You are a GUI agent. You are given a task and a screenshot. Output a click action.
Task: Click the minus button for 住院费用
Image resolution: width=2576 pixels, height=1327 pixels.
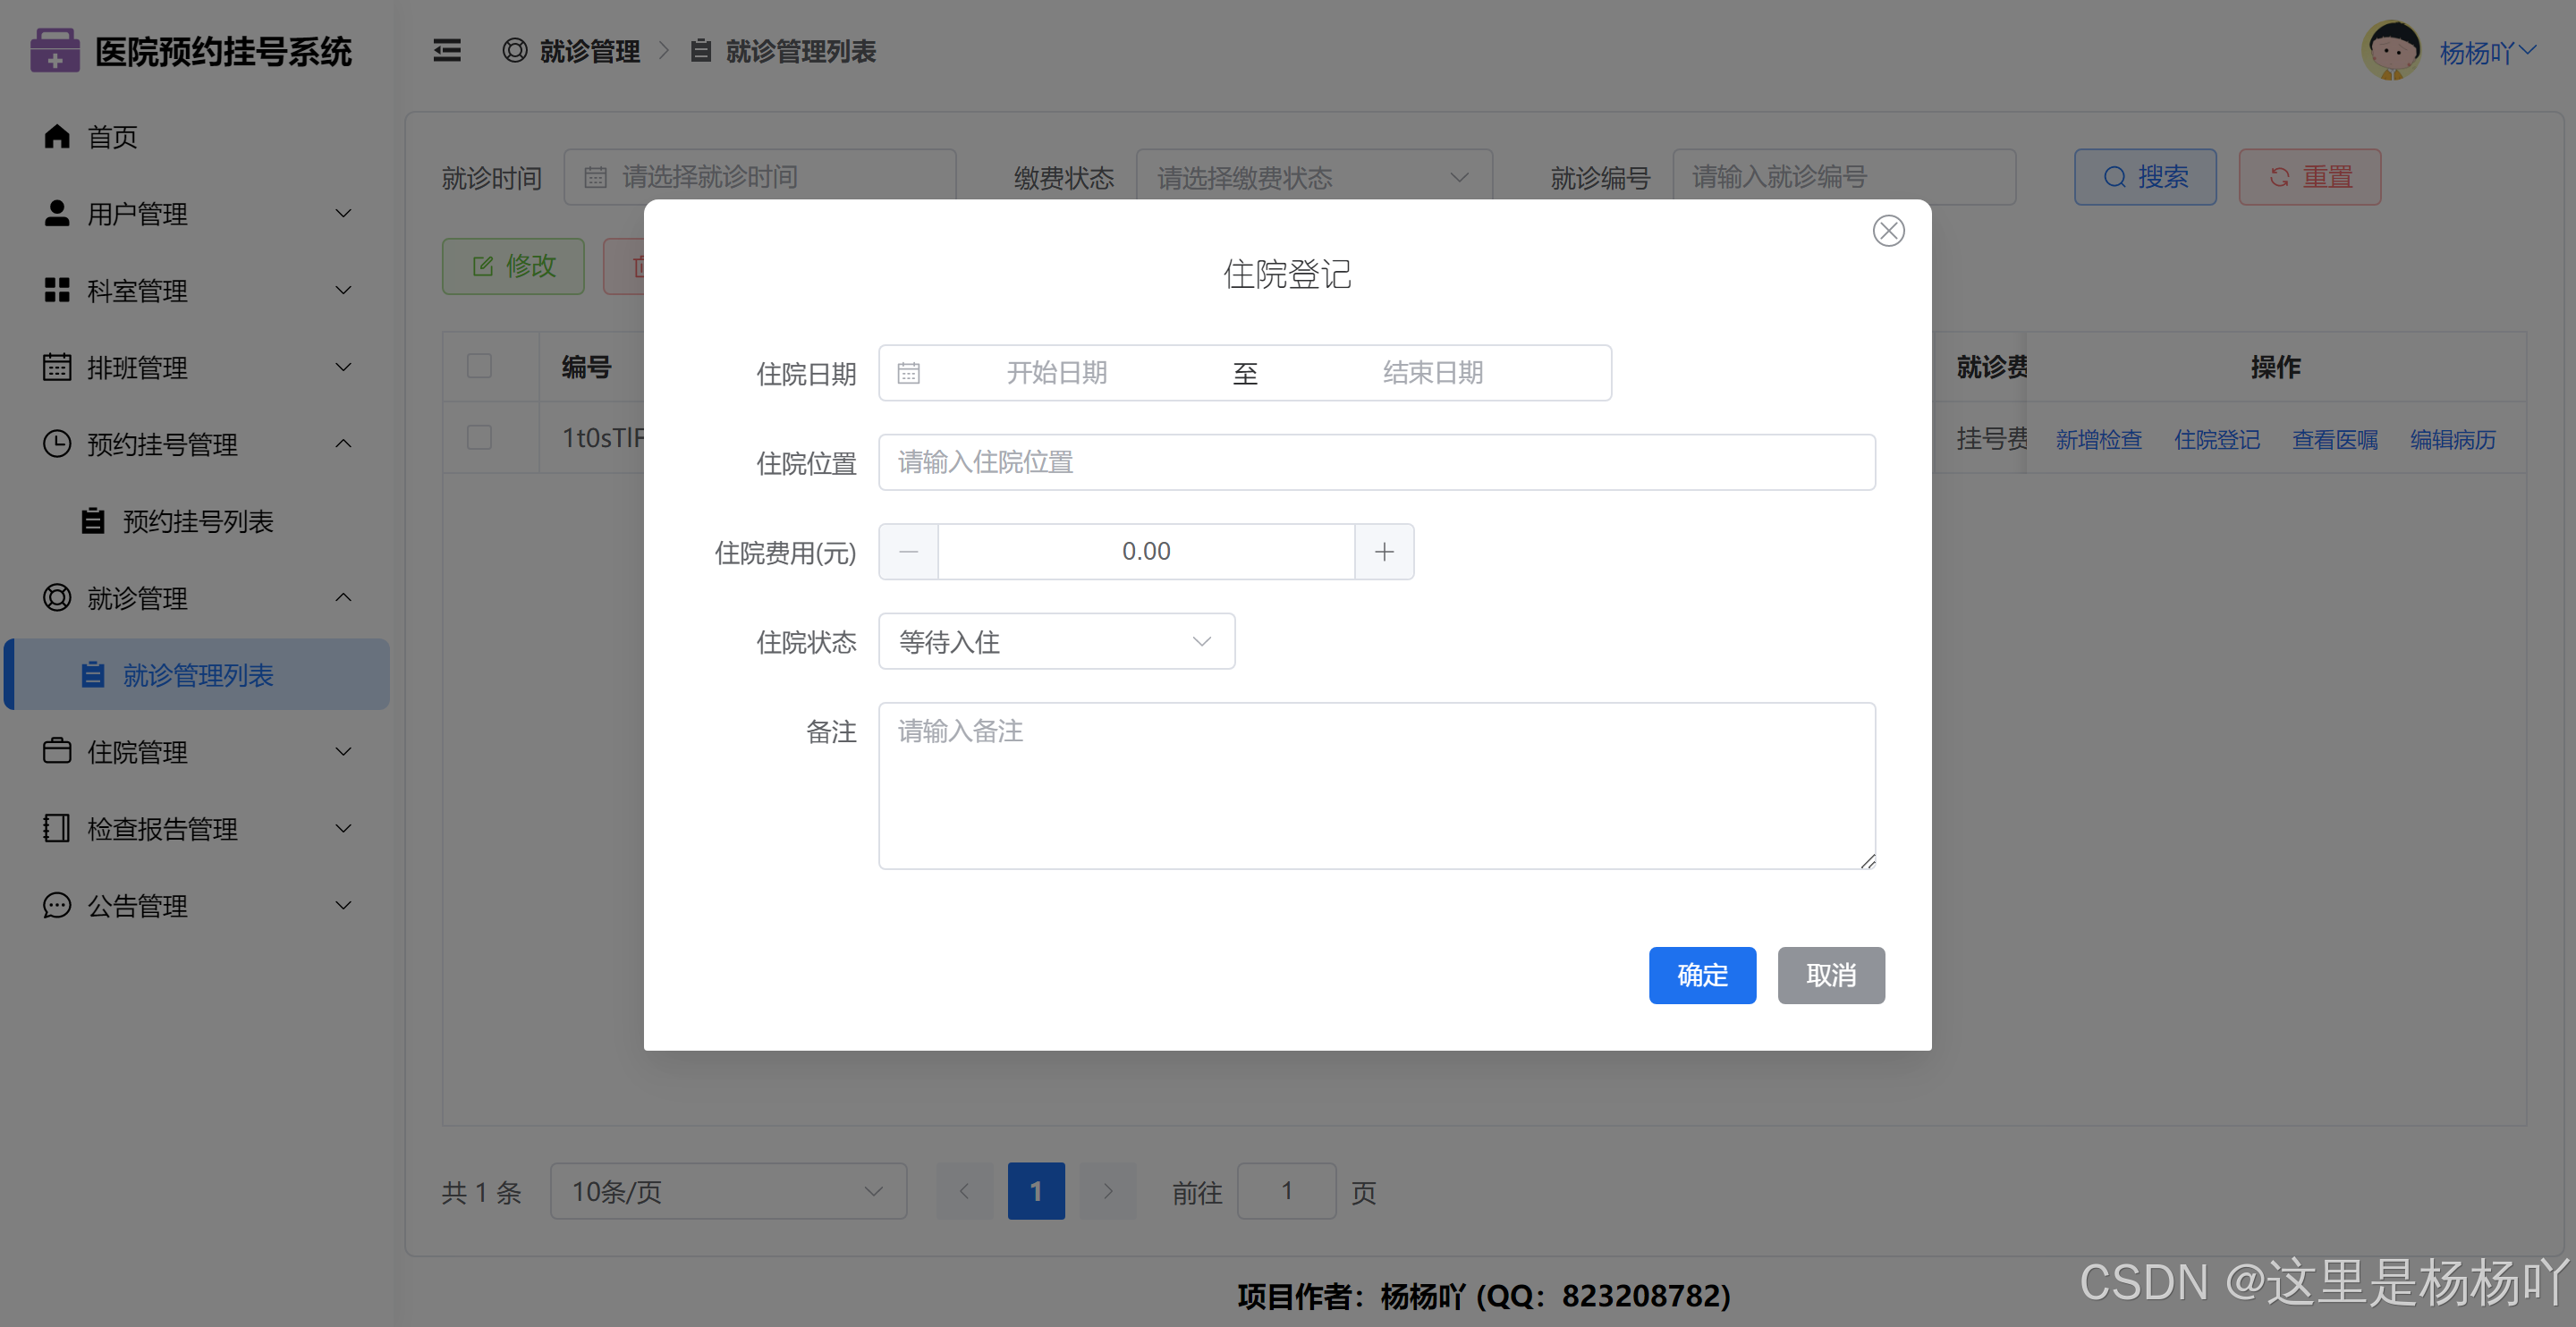908,551
